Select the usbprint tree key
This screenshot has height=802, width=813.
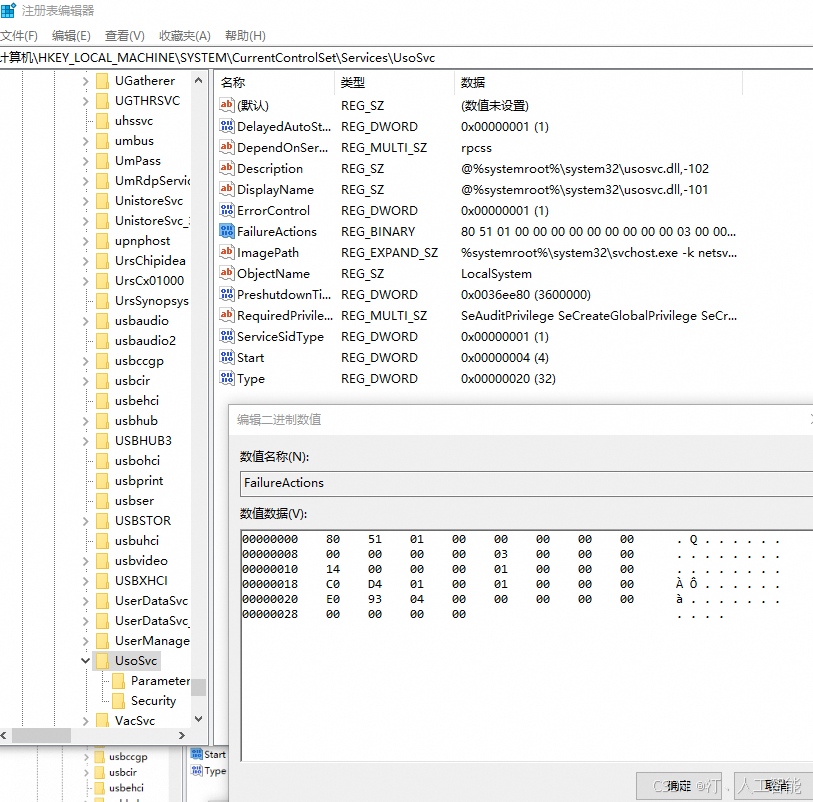pos(139,481)
